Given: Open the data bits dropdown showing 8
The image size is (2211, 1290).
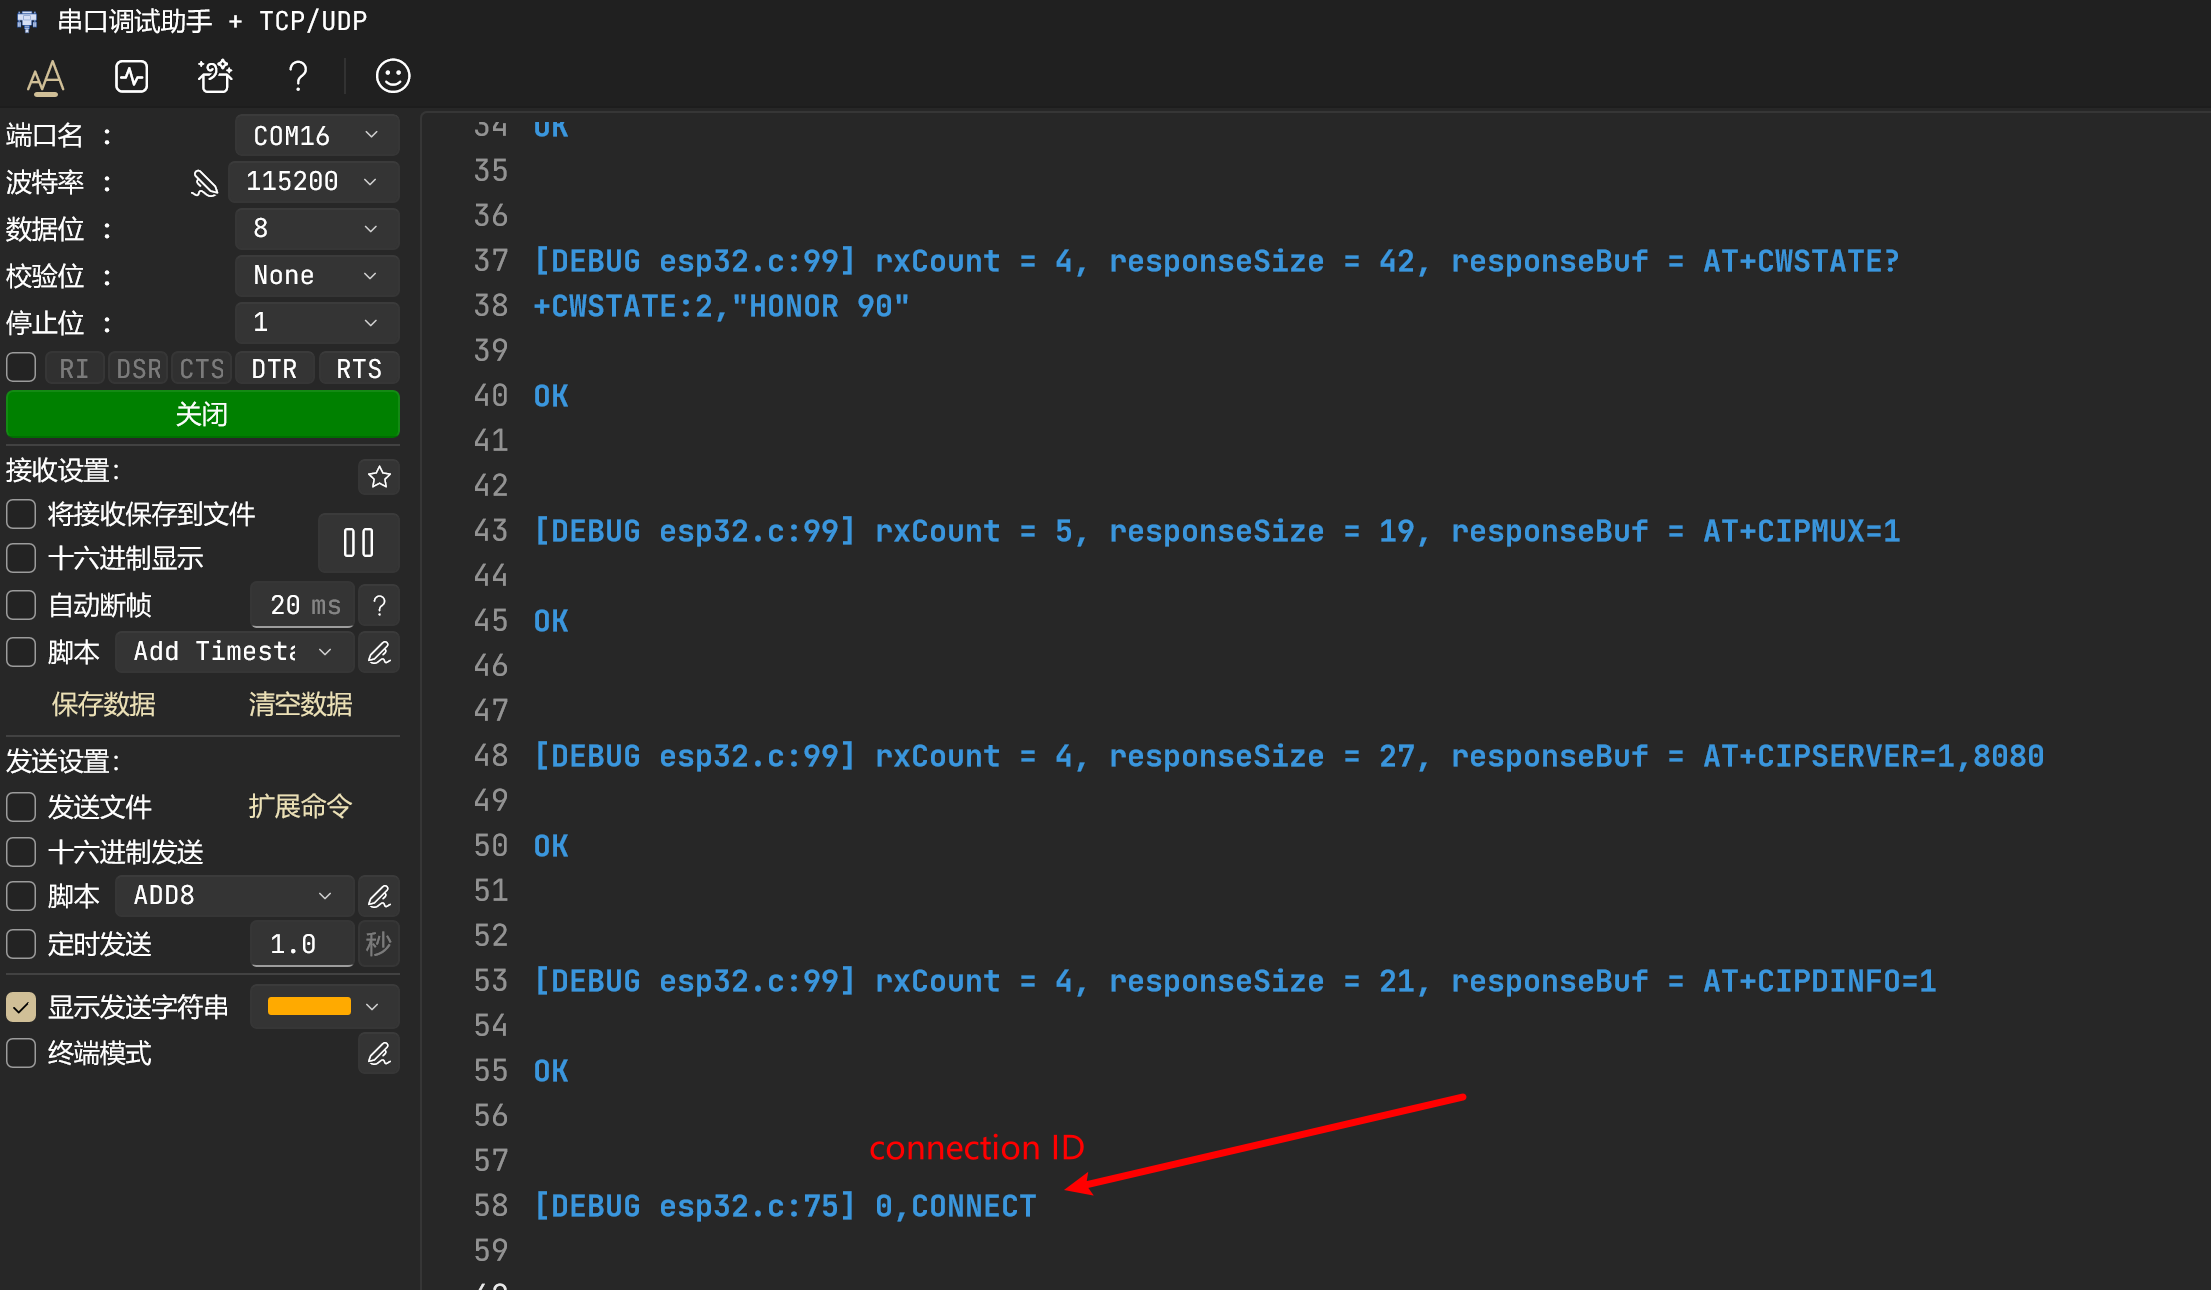Looking at the screenshot, I should click(317, 229).
